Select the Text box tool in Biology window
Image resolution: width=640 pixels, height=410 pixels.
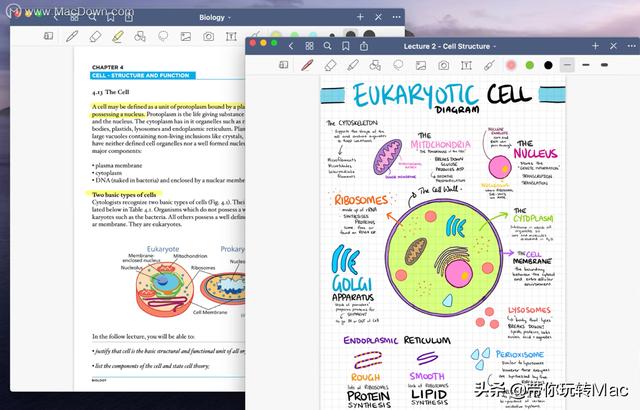(x=231, y=36)
